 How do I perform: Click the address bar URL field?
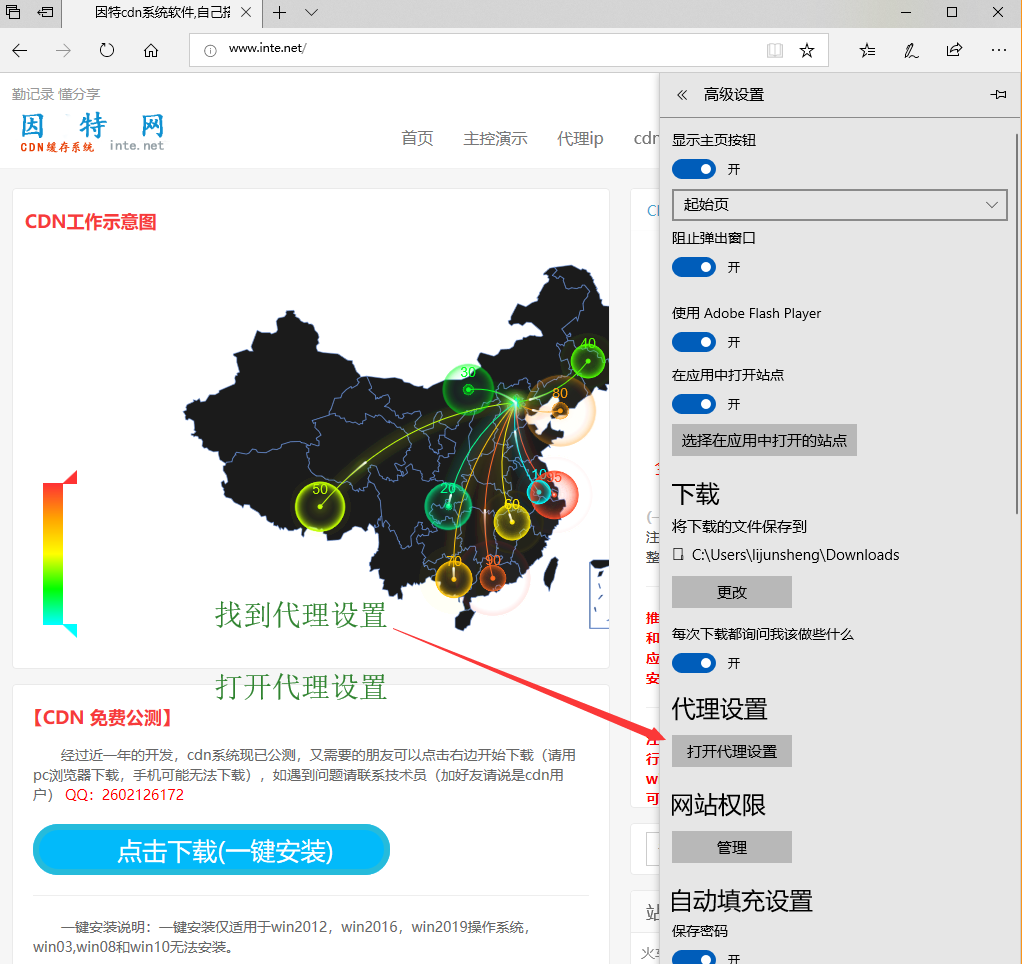click(480, 49)
